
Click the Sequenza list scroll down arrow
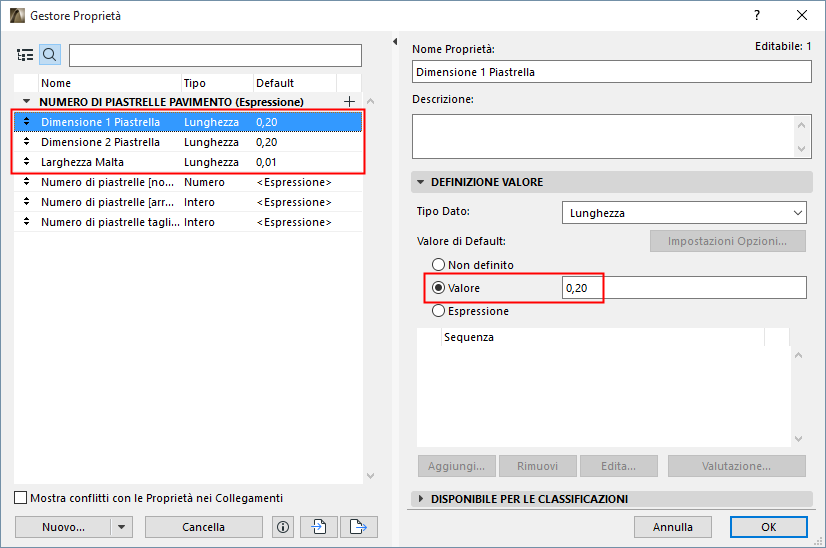[799, 438]
